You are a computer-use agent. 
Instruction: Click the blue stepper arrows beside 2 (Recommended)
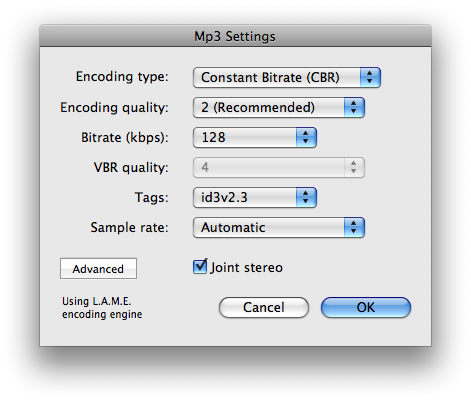click(x=354, y=107)
